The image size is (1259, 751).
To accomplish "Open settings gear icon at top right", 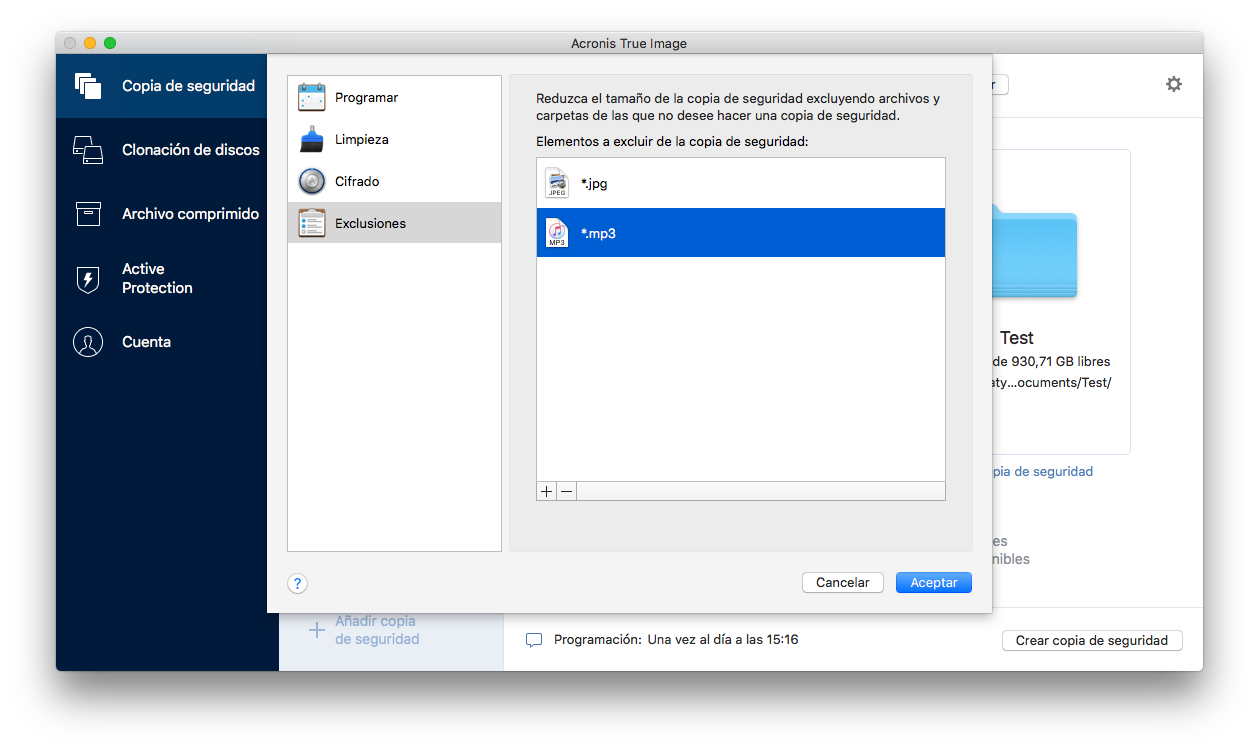I will click(1174, 84).
